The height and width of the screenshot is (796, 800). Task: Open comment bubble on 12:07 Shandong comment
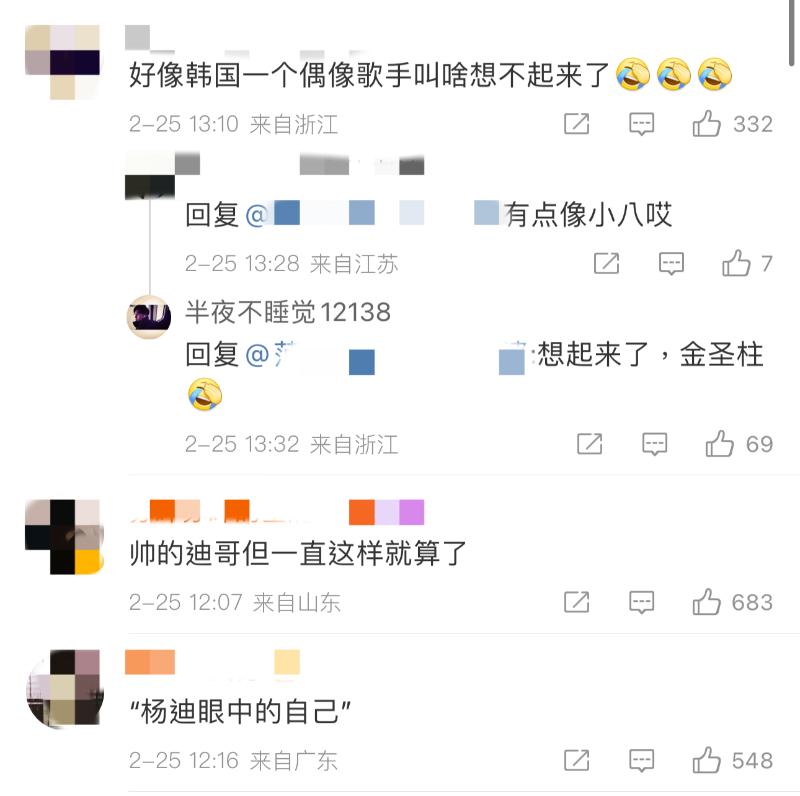(x=641, y=602)
